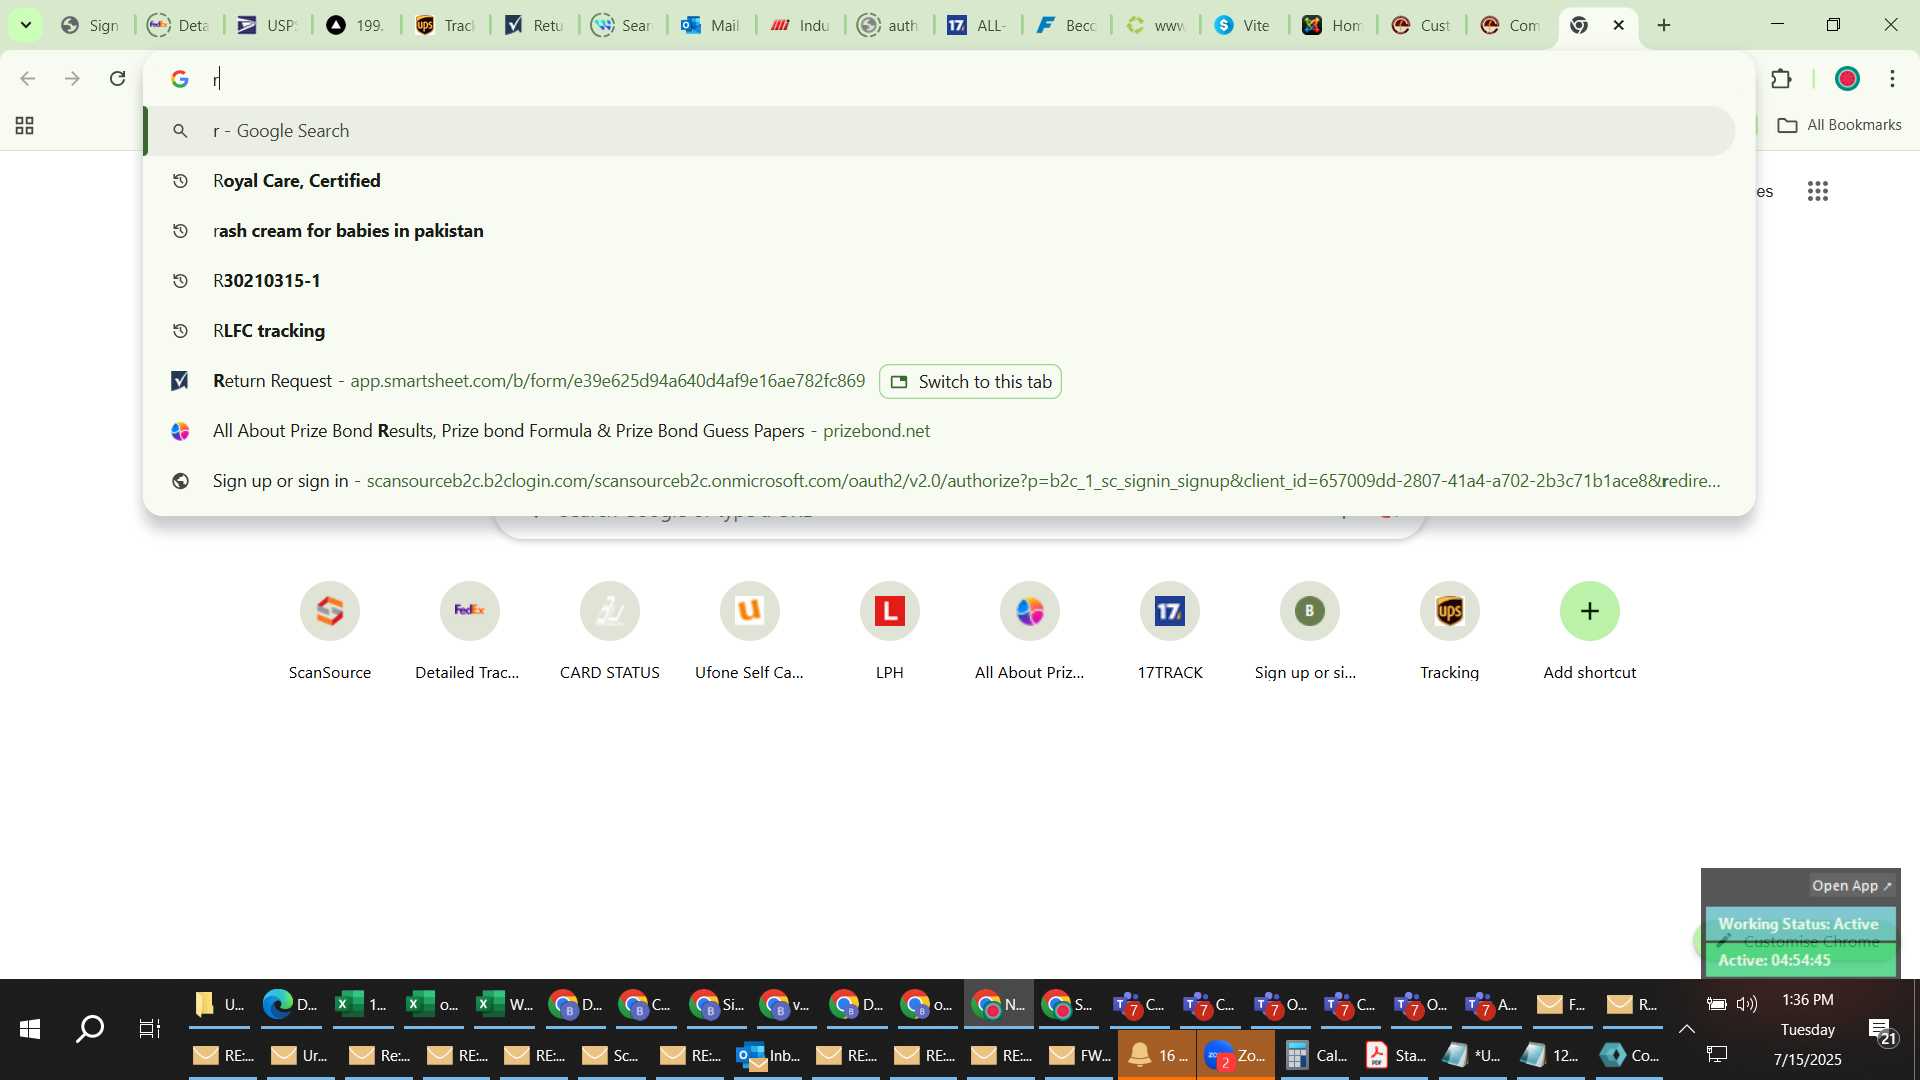Open 17TRACK shortcut

coord(1170,632)
